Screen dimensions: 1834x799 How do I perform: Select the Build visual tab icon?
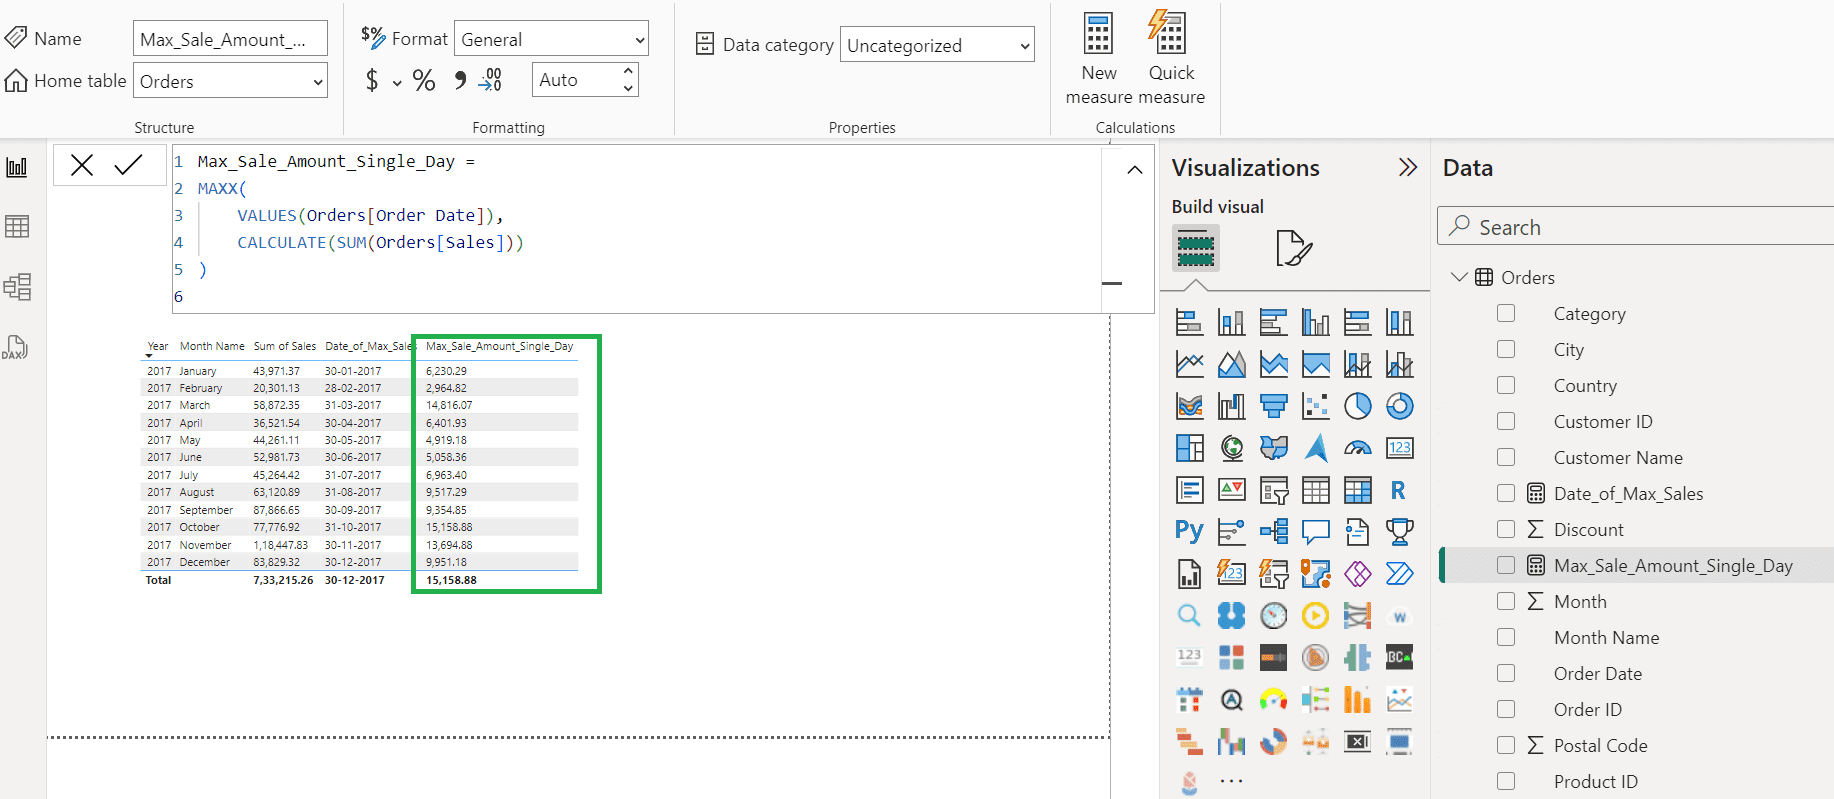coord(1195,248)
